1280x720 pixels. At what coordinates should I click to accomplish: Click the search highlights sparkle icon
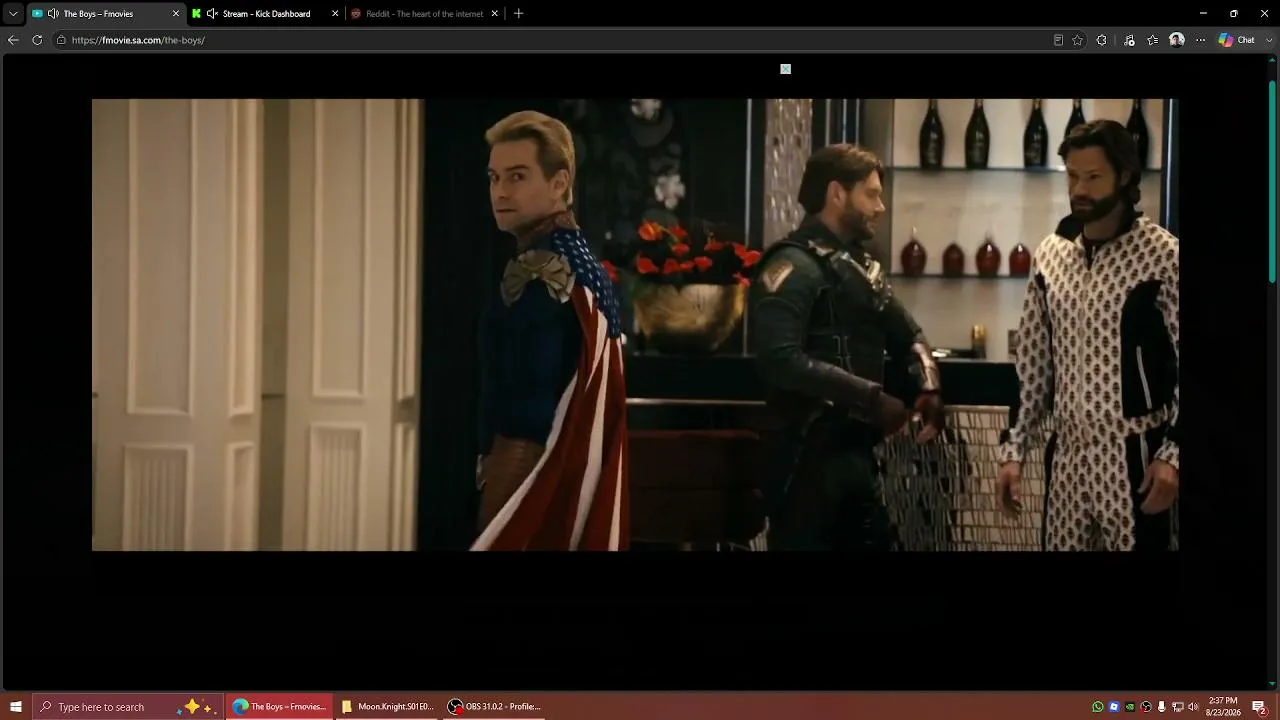pyautogui.click(x=197, y=706)
